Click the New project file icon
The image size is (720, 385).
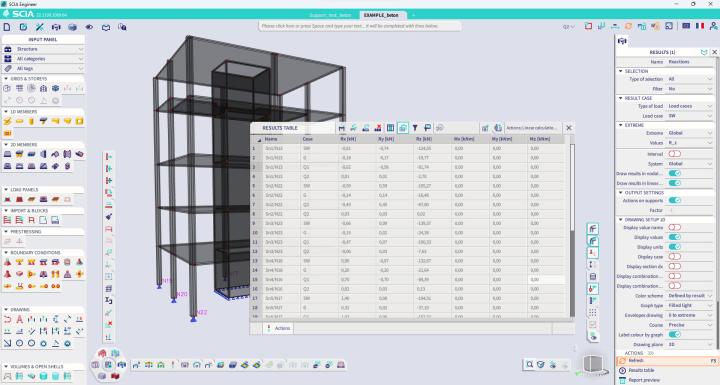tap(7, 27)
